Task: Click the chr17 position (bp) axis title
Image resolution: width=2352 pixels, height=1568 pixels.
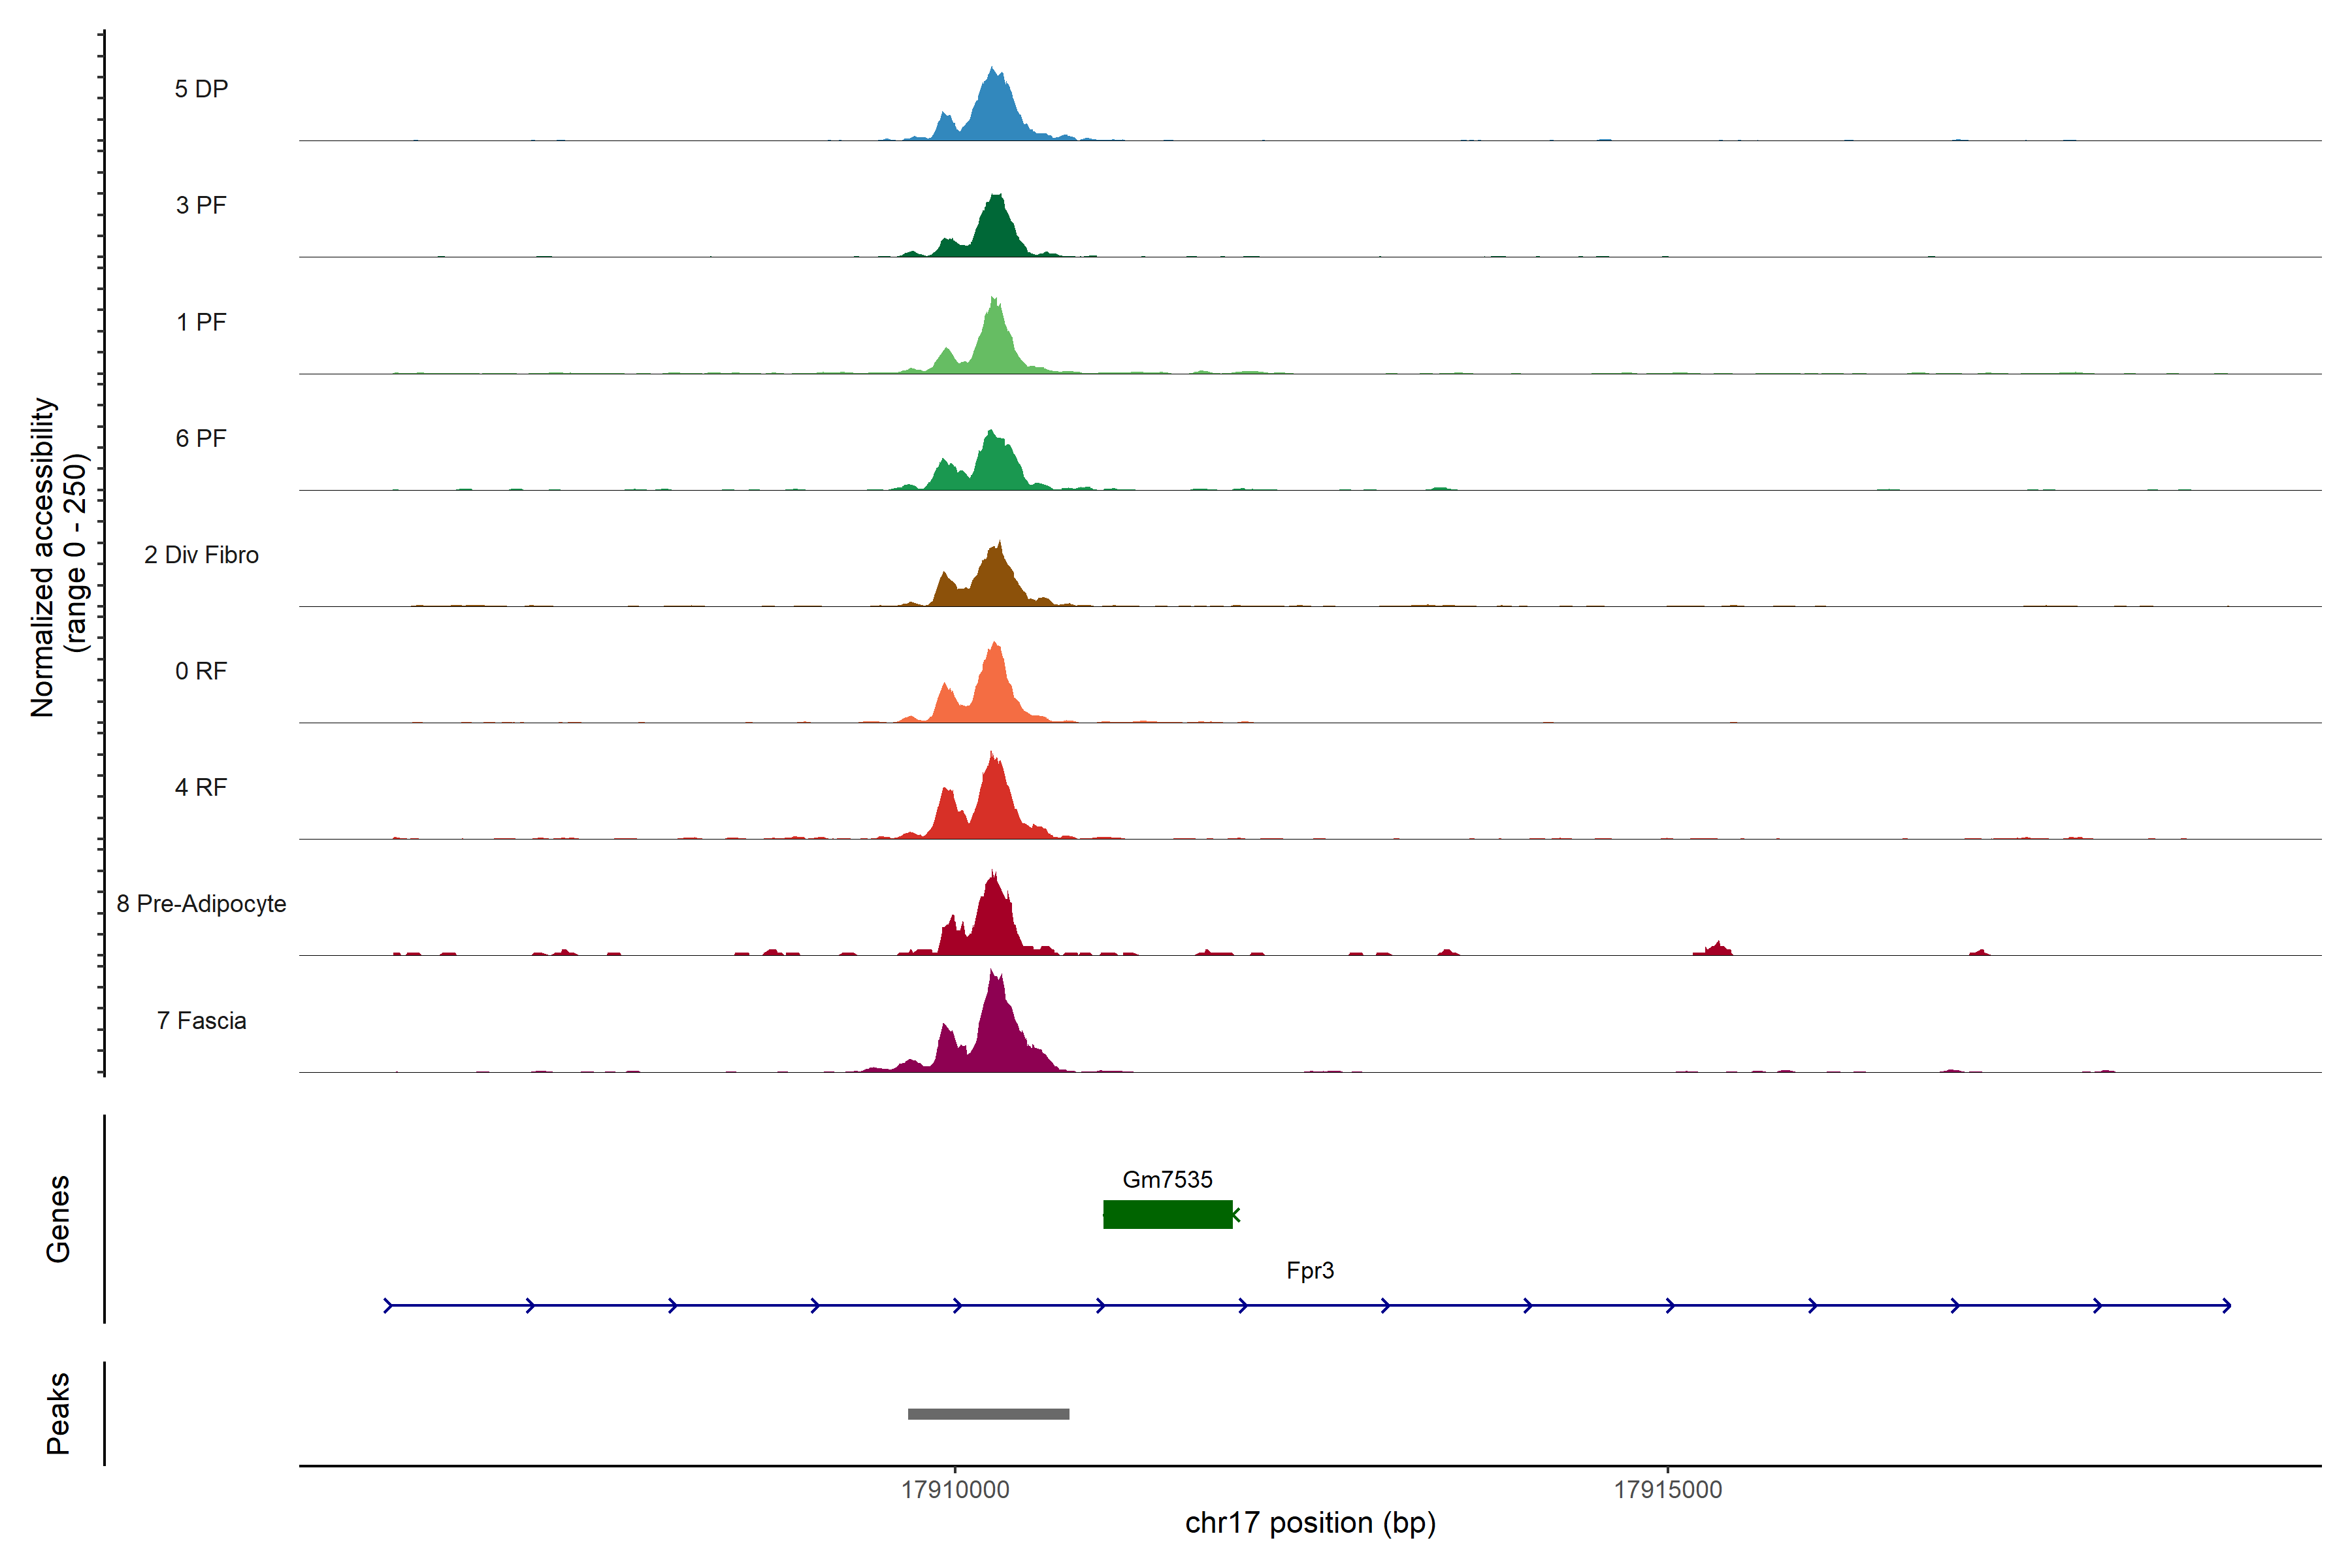Action: pos(1310,1523)
